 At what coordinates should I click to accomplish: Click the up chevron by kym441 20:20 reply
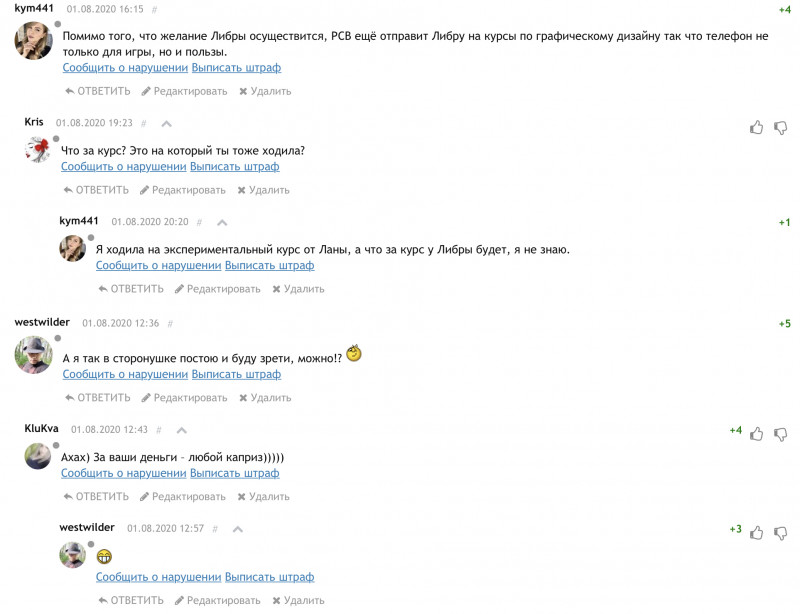click(222, 223)
